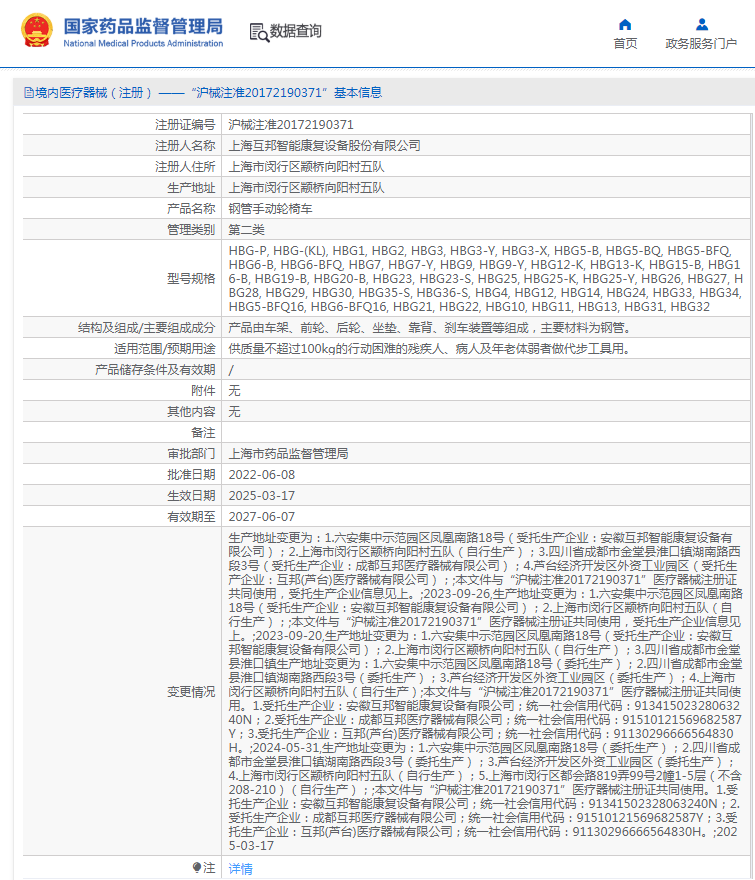
Task: Click the 其他内容 row label
Action: tap(191, 412)
